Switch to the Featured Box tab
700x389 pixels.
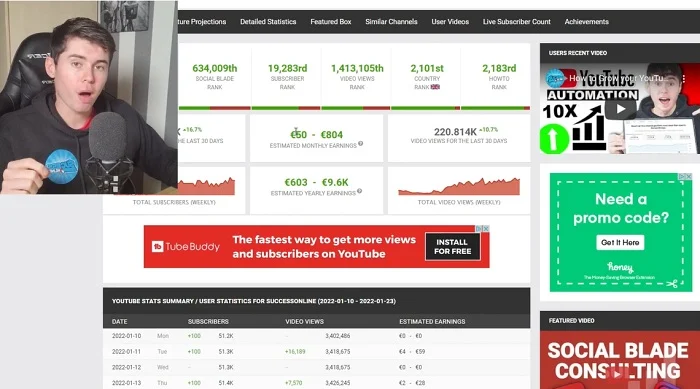[x=331, y=21]
